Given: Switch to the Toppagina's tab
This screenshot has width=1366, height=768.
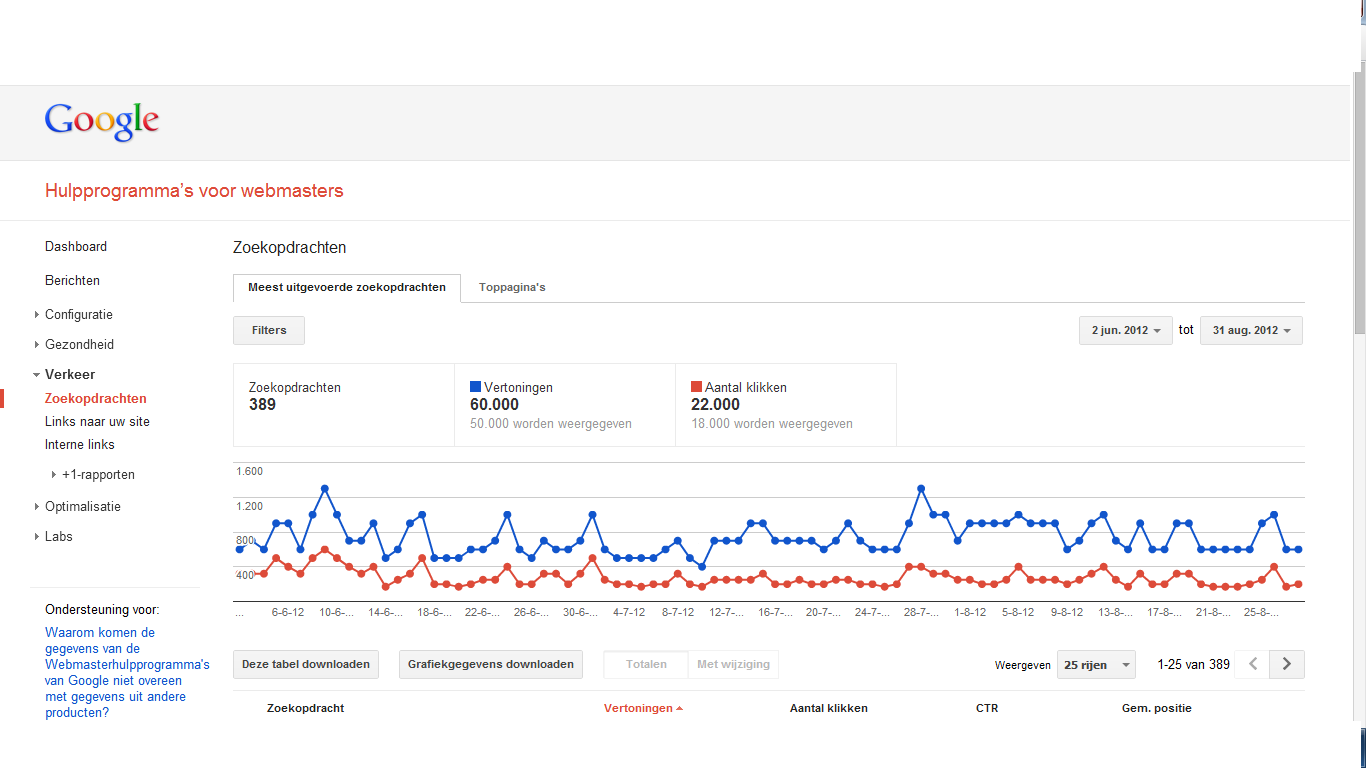Looking at the screenshot, I should tap(512, 287).
